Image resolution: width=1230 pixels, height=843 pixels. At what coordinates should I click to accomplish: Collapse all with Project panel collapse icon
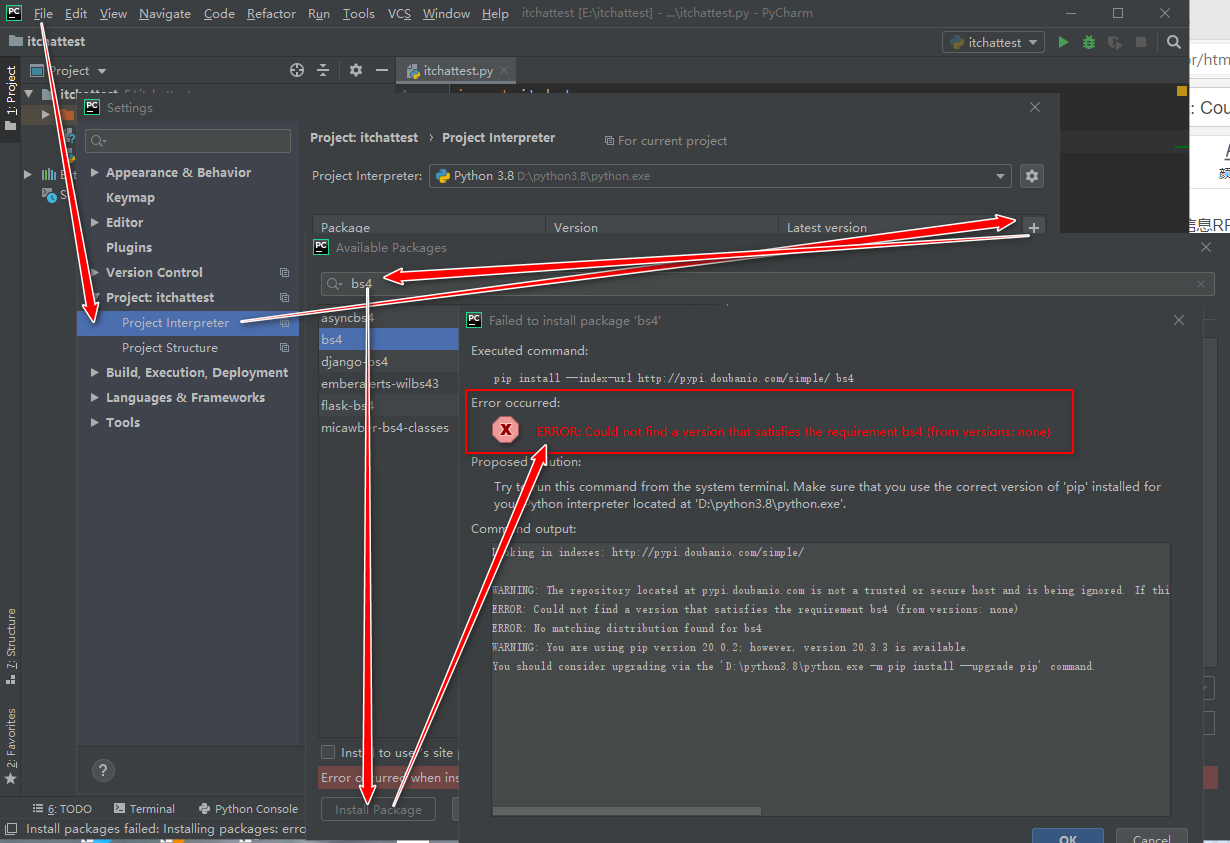323,70
